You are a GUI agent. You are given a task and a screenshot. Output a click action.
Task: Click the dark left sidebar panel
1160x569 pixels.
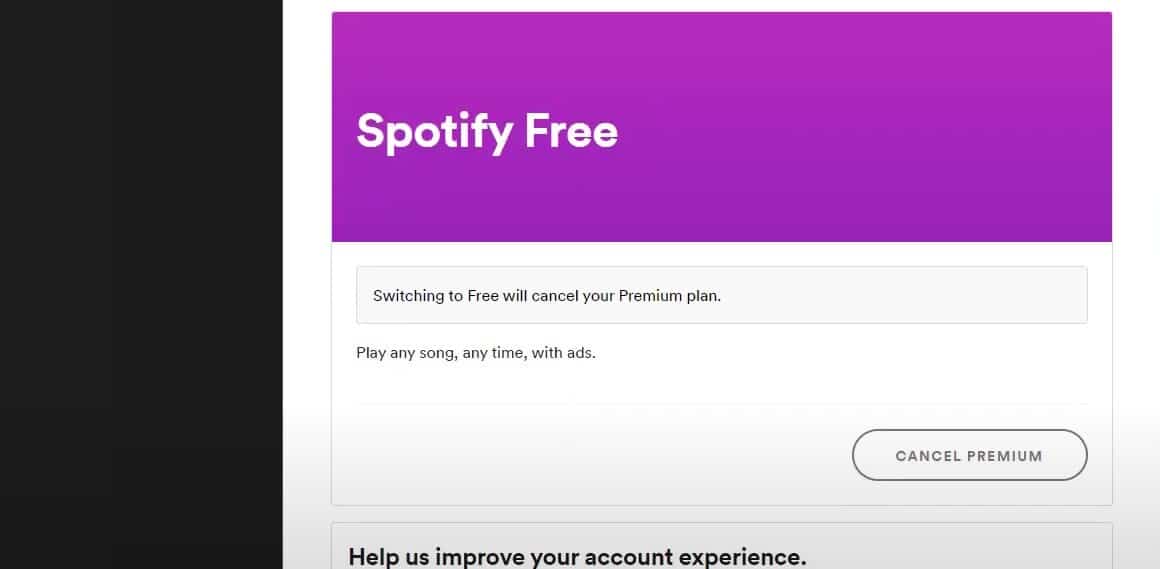point(141,285)
